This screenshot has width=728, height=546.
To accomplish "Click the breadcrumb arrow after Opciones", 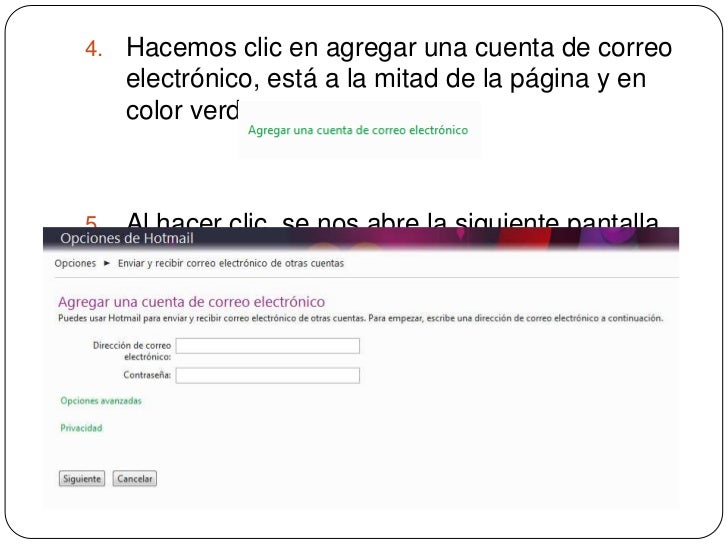I will (107, 263).
